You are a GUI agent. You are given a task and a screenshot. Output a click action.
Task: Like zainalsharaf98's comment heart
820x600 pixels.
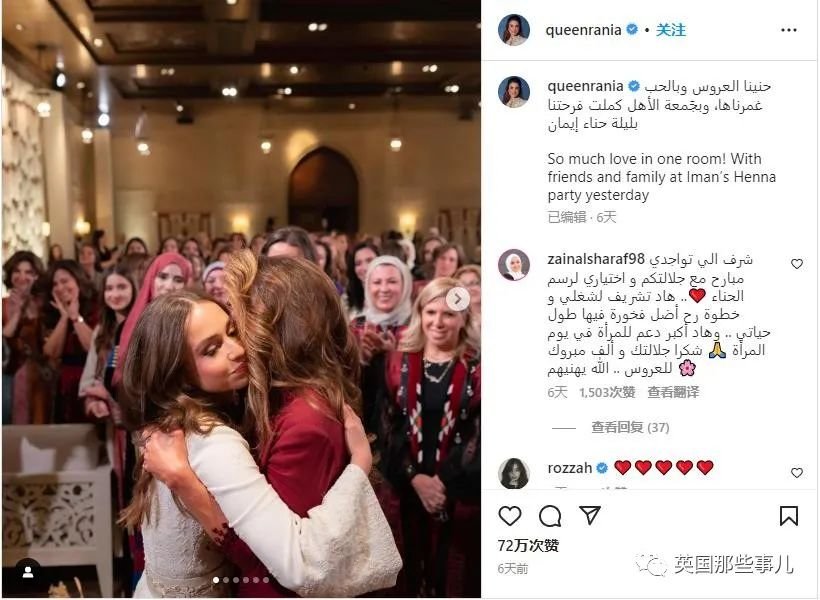pos(796,264)
